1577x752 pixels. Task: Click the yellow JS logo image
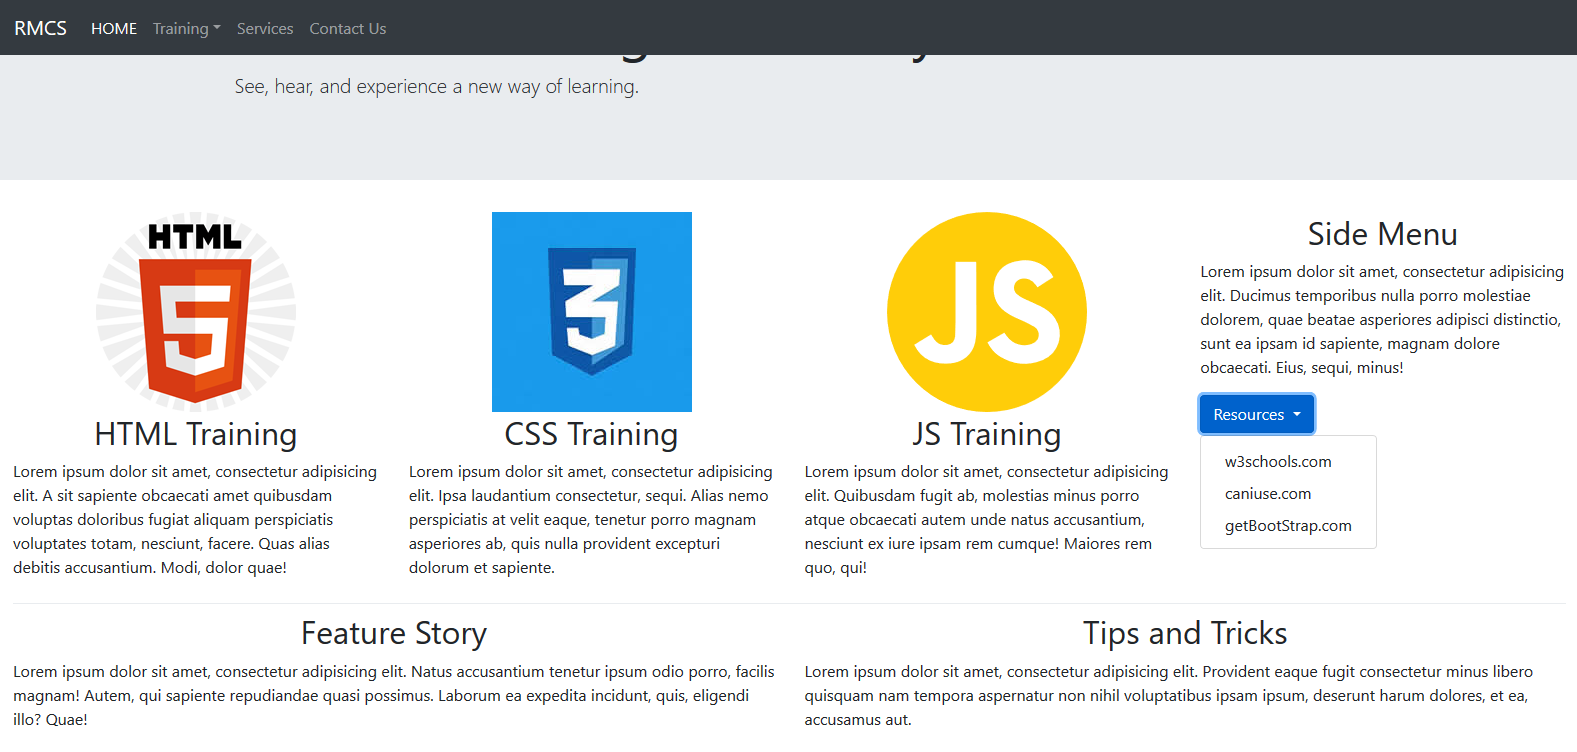[x=987, y=312]
